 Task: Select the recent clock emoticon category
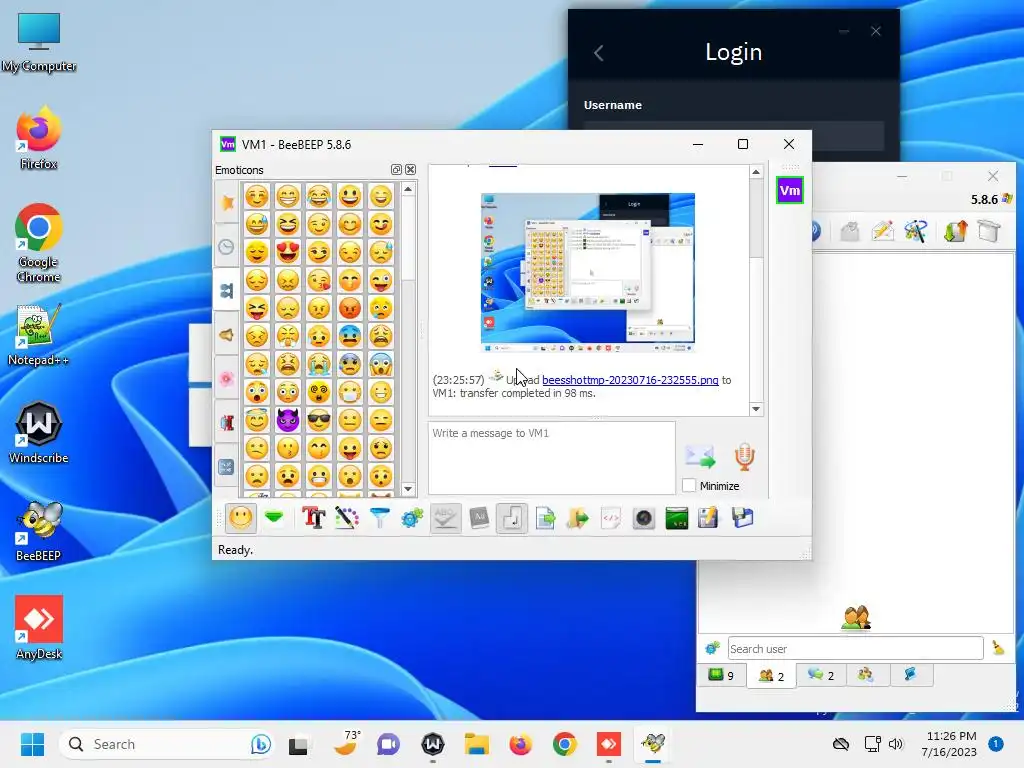(226, 247)
